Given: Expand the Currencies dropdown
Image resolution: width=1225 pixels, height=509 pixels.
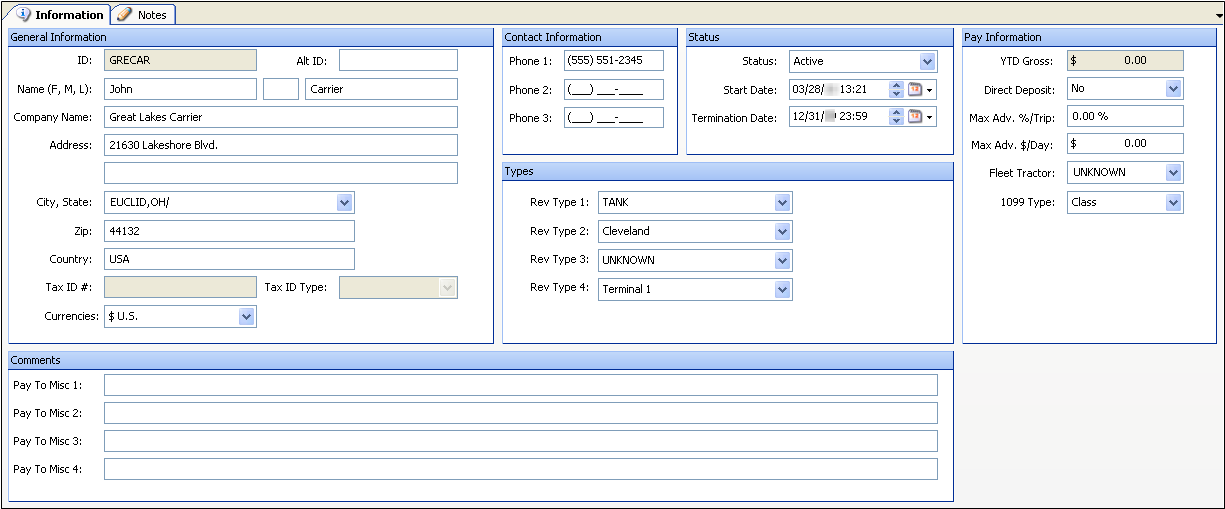Looking at the screenshot, I should pos(246,316).
